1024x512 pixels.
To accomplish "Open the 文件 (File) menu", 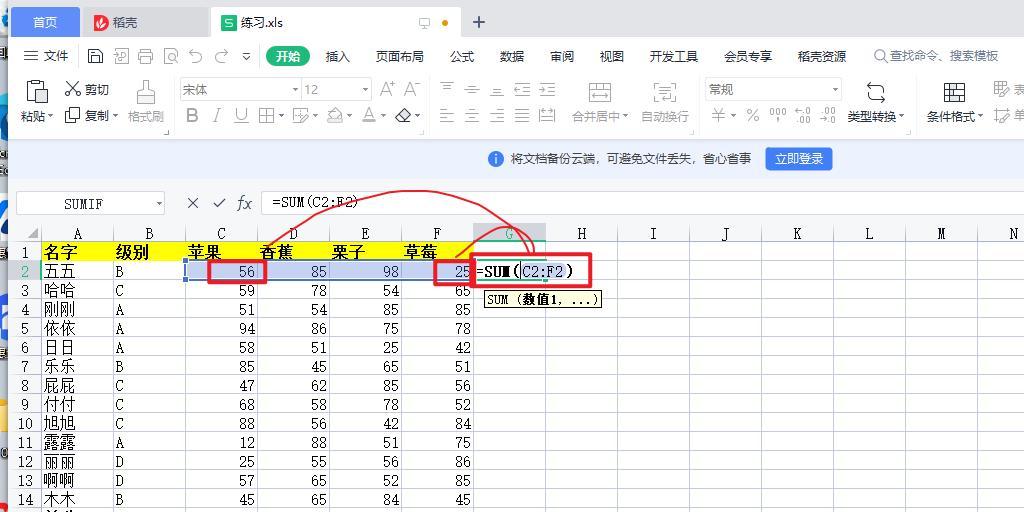I will pos(46,56).
